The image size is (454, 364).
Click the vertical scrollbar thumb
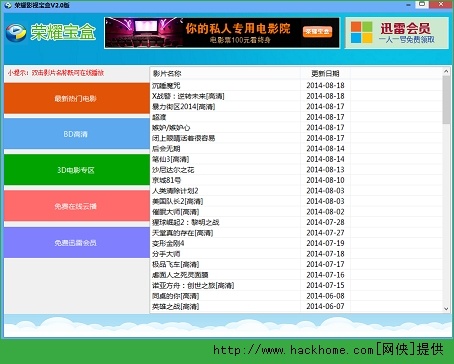coord(446,100)
